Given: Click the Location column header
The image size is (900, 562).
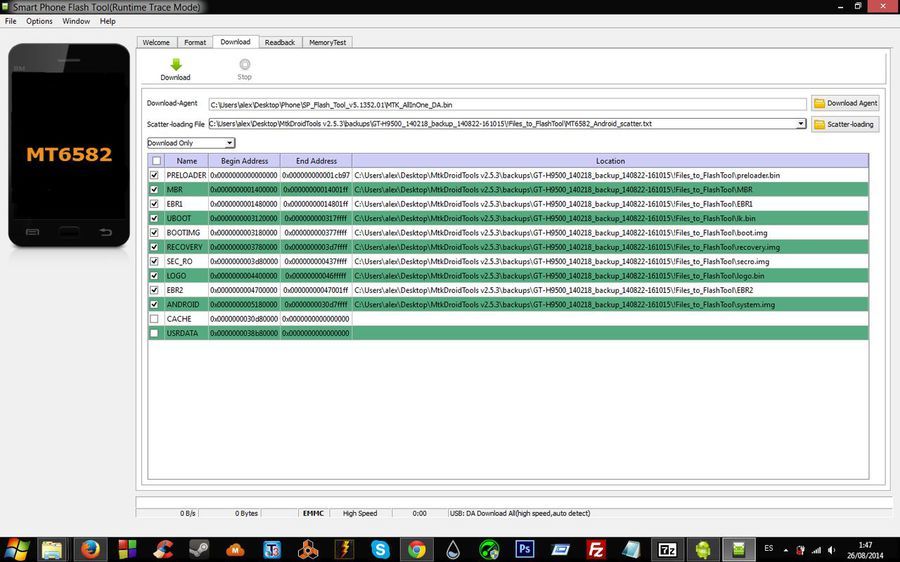Looking at the screenshot, I should click(x=610, y=161).
